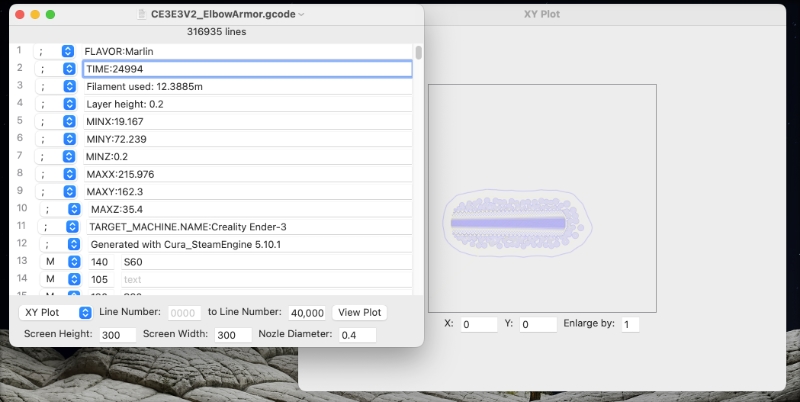Image resolution: width=800 pixels, height=402 pixels.
Task: Open command type popup on line 1
Action: pos(68,51)
